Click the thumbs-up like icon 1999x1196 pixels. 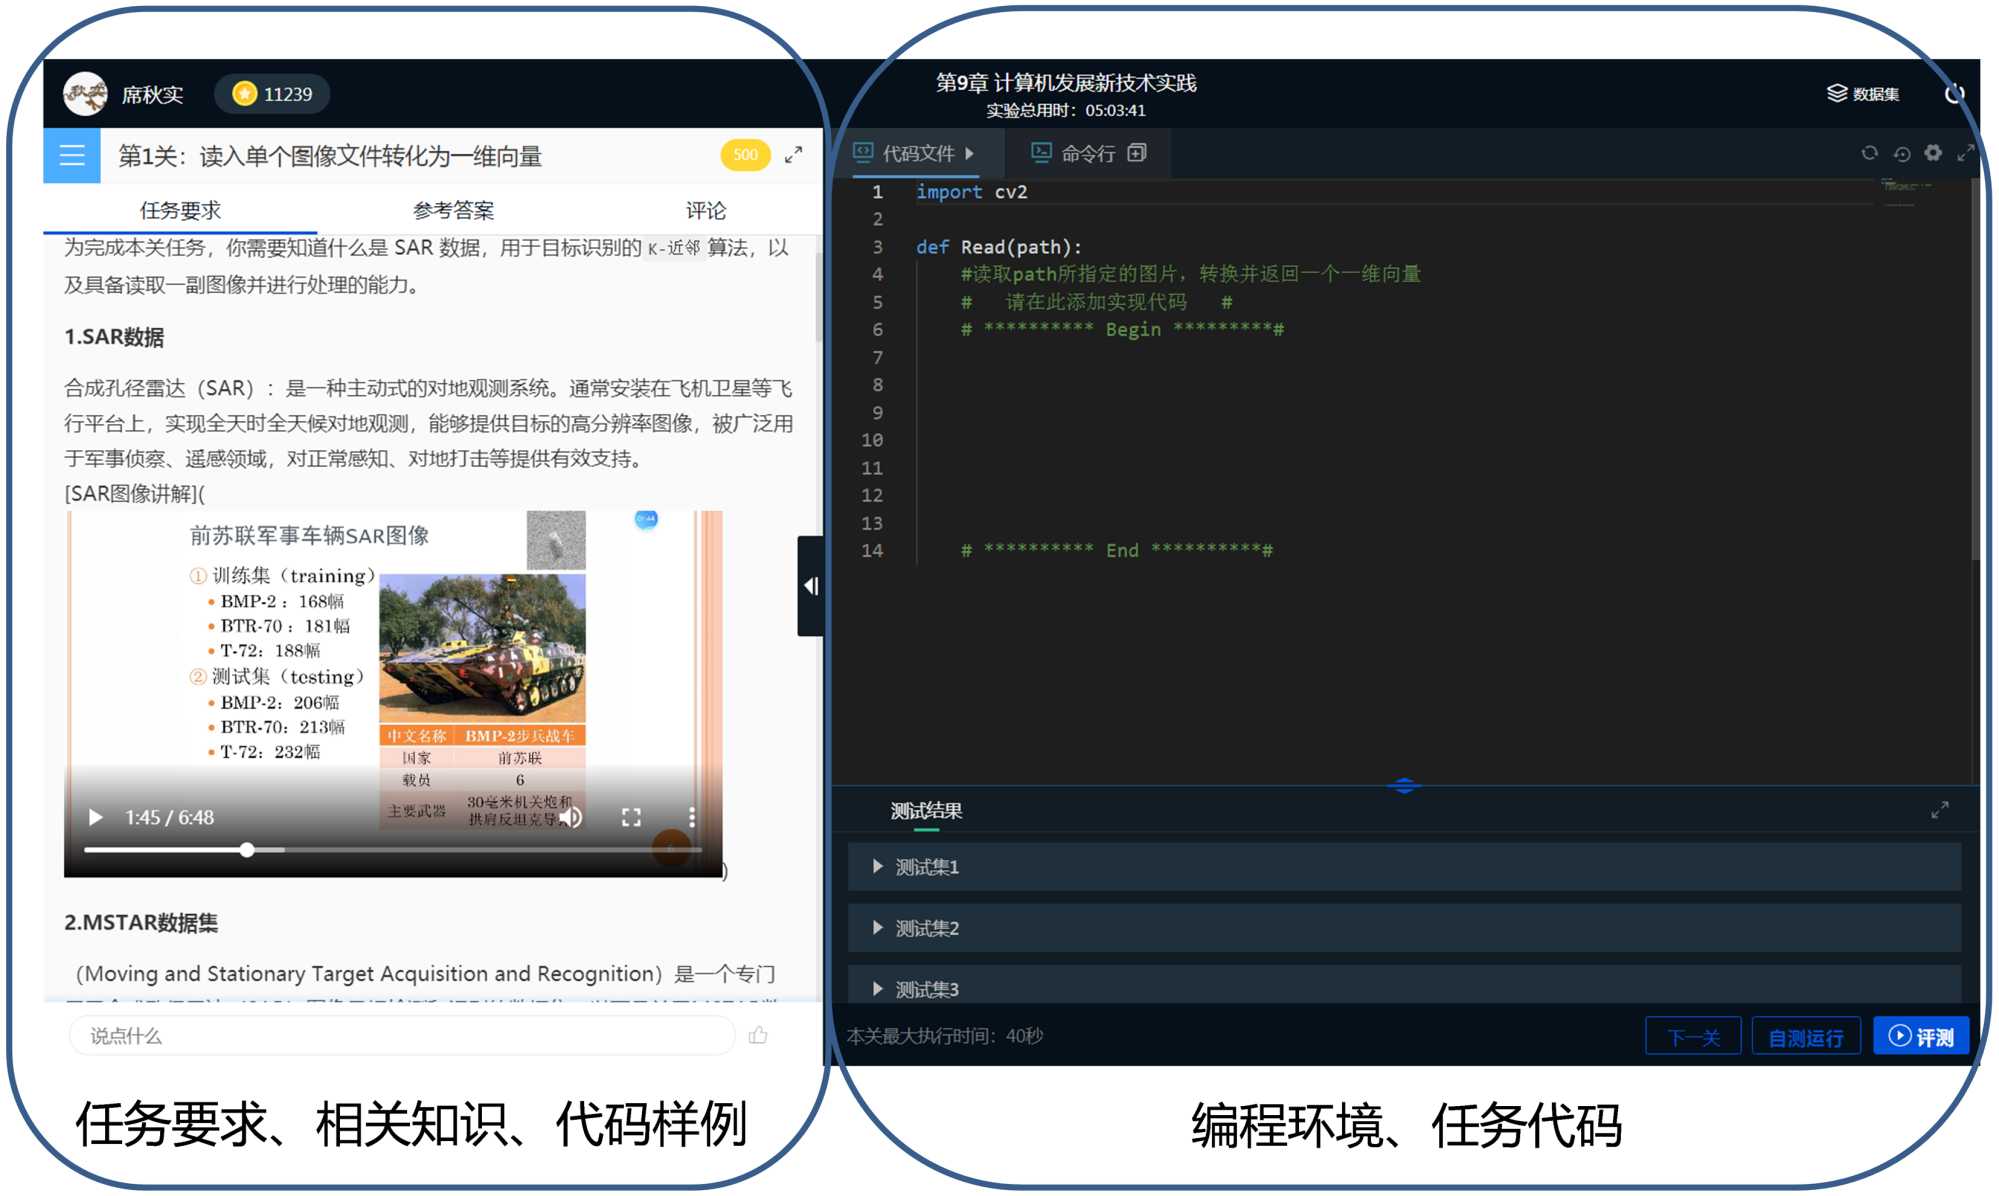758,1035
